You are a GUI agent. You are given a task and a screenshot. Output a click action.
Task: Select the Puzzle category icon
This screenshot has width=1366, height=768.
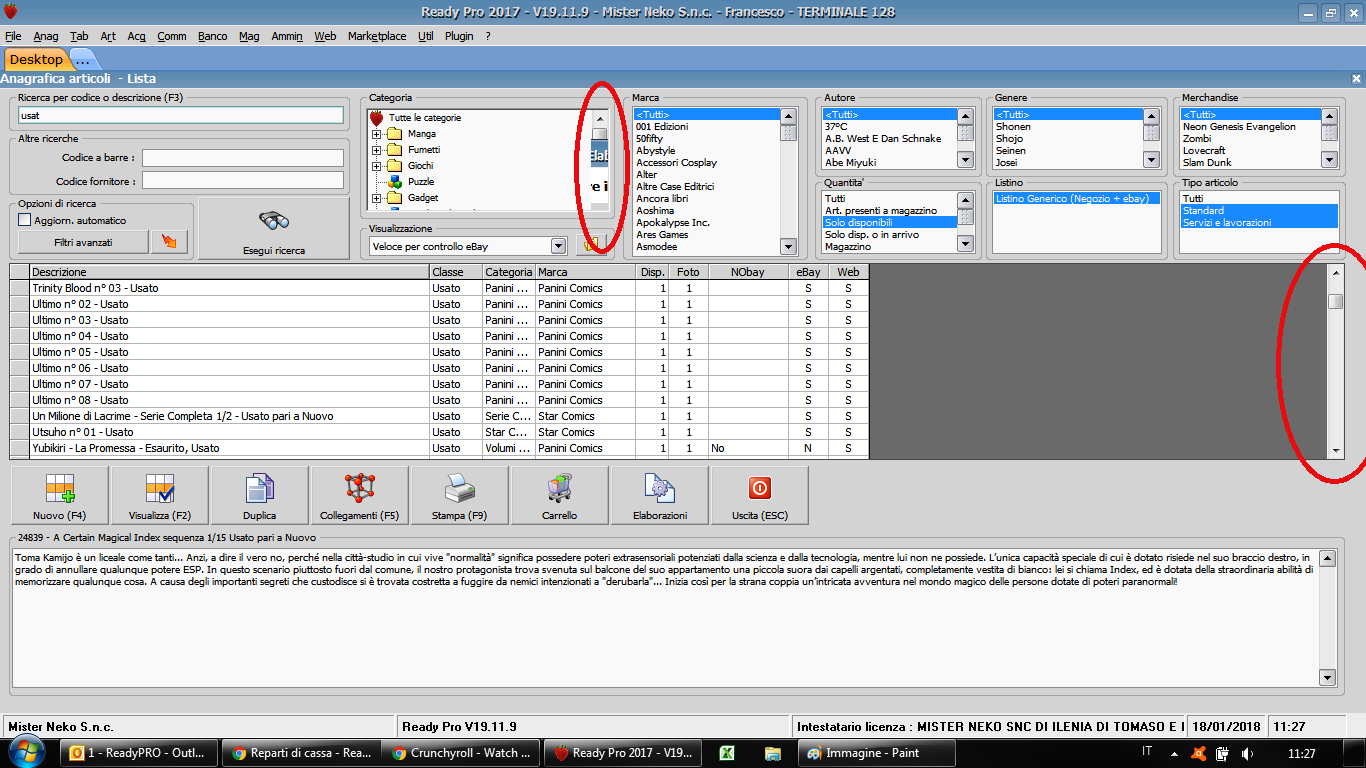(x=395, y=182)
